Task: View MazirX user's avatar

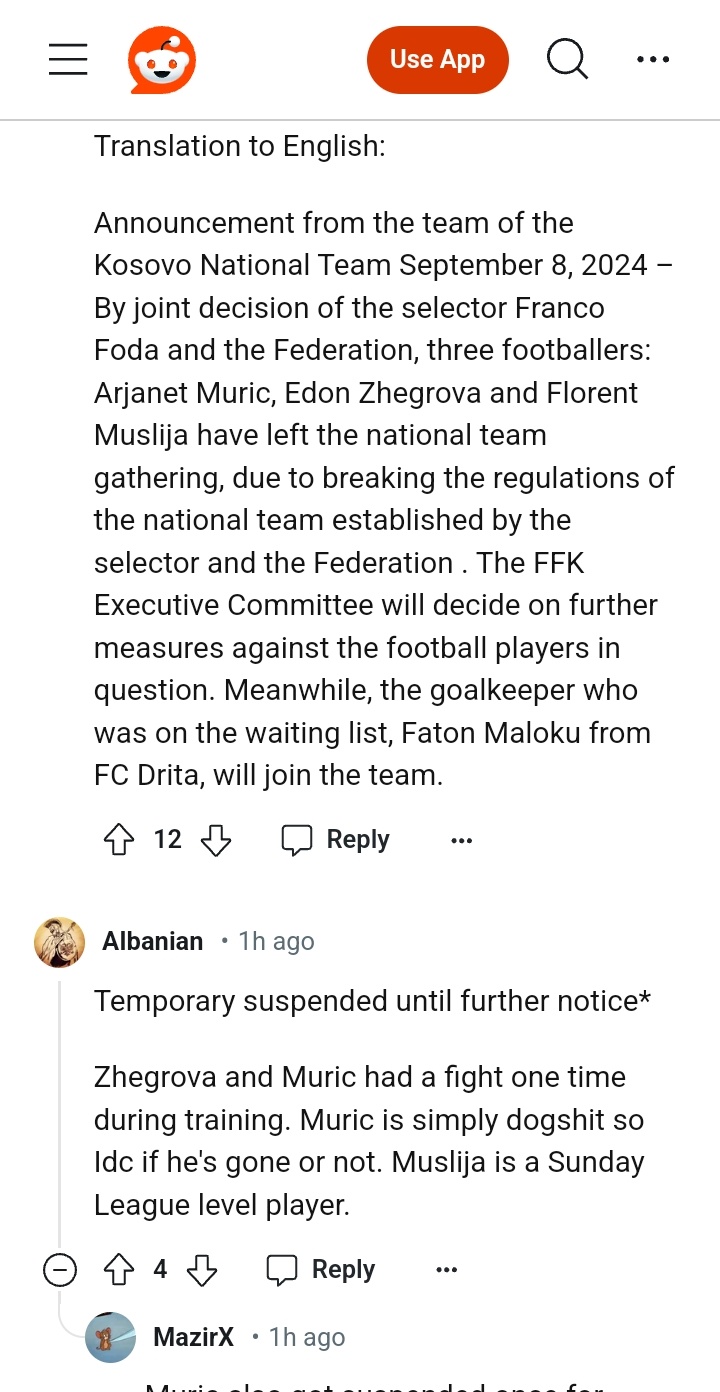Action: coord(110,1338)
